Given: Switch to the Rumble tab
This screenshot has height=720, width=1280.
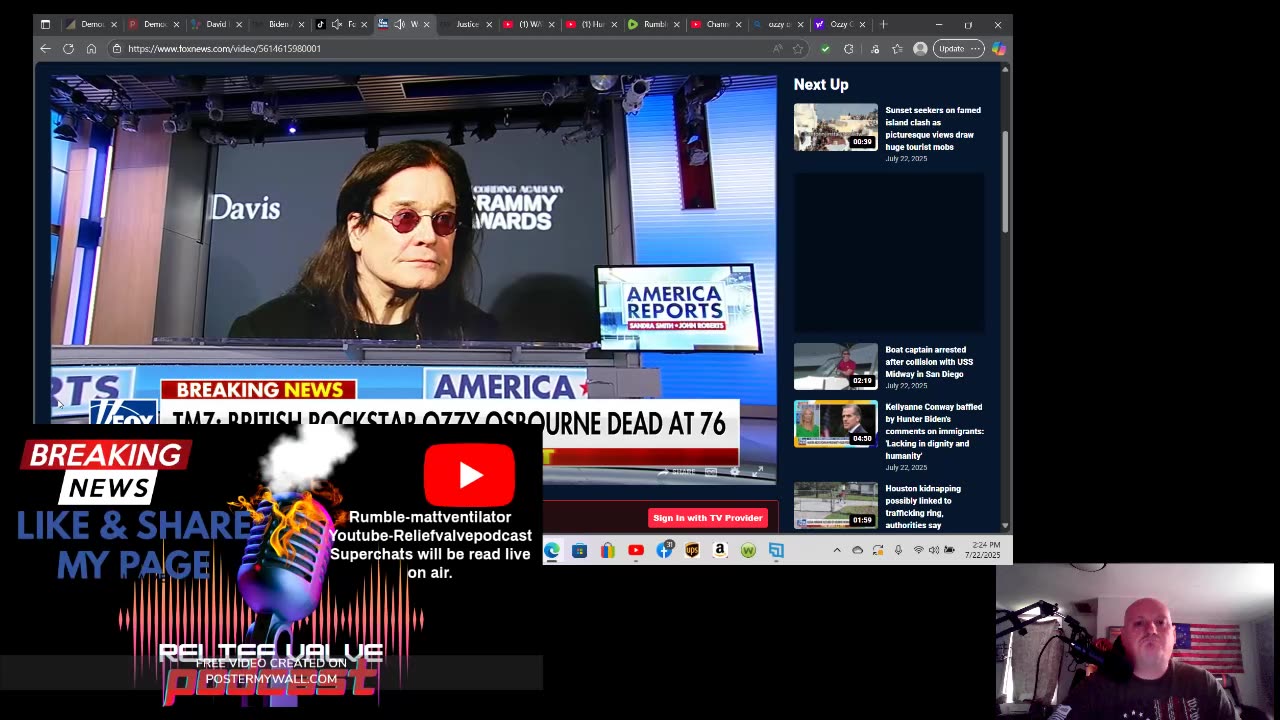Looking at the screenshot, I should coord(654,24).
